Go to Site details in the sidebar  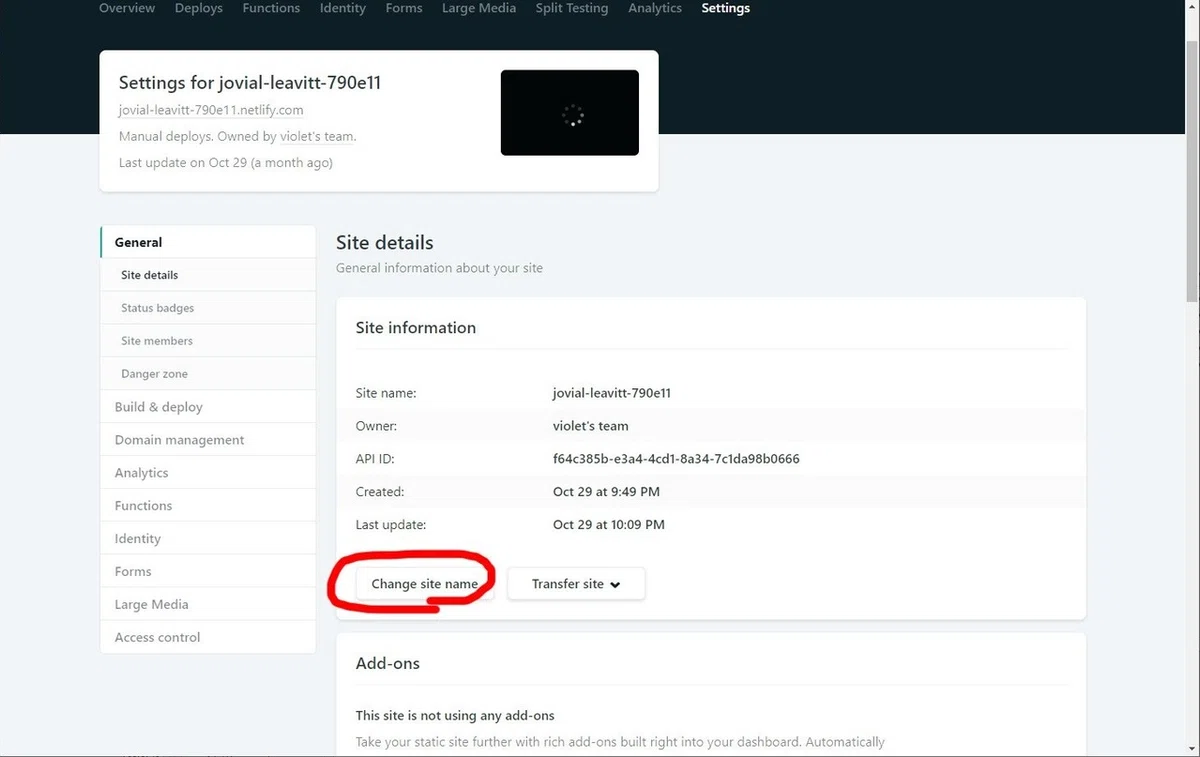pos(208,275)
